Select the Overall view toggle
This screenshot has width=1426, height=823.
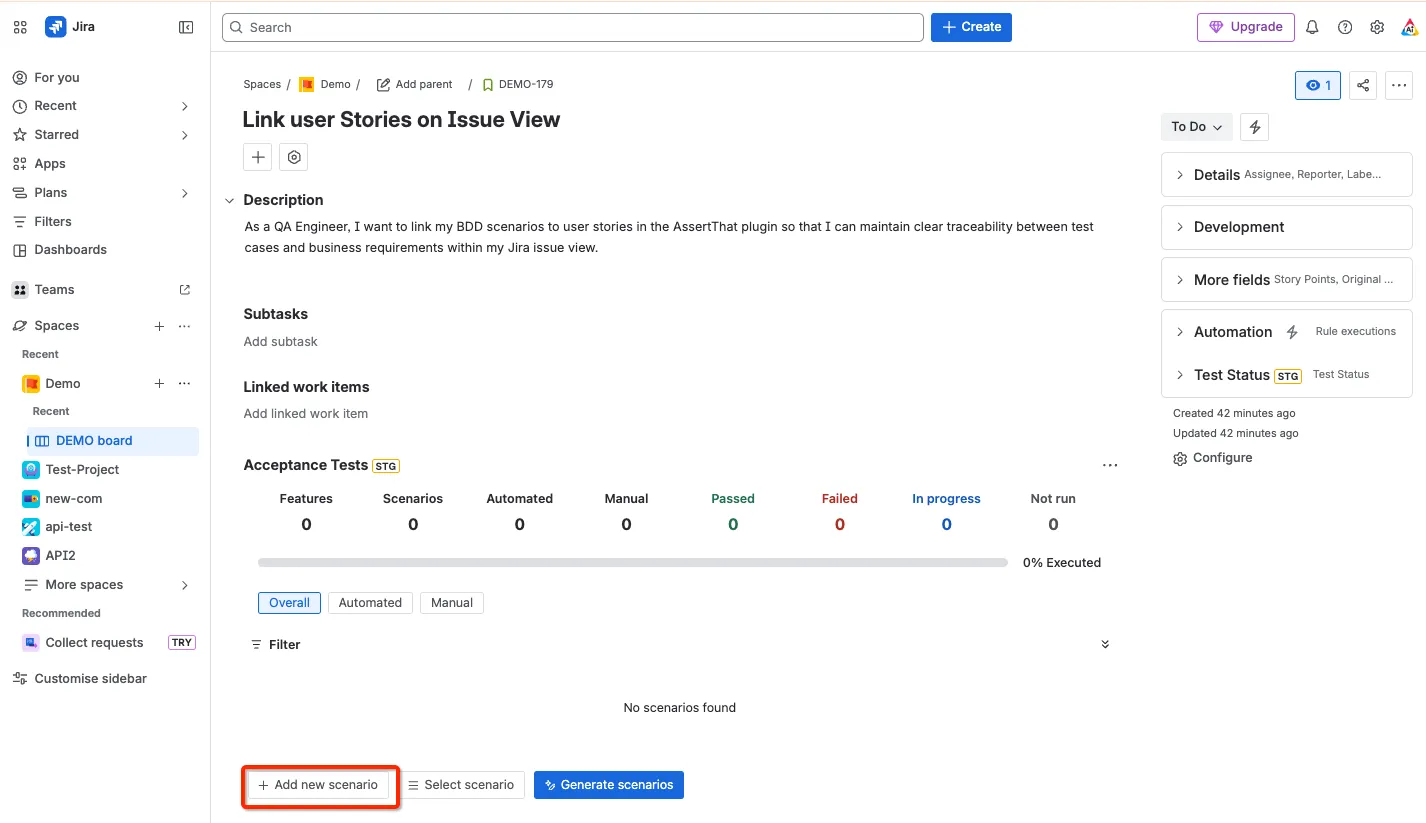(289, 603)
